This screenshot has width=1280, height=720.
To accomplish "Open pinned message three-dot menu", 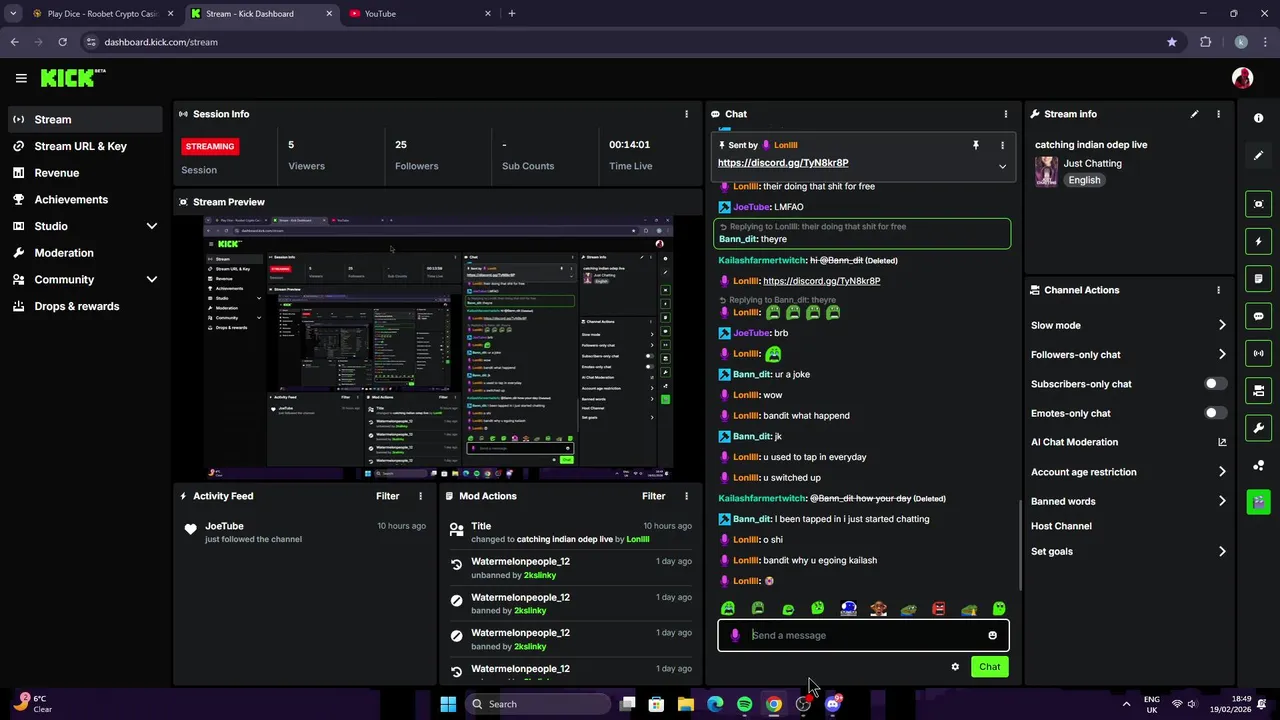I will 1002,145.
